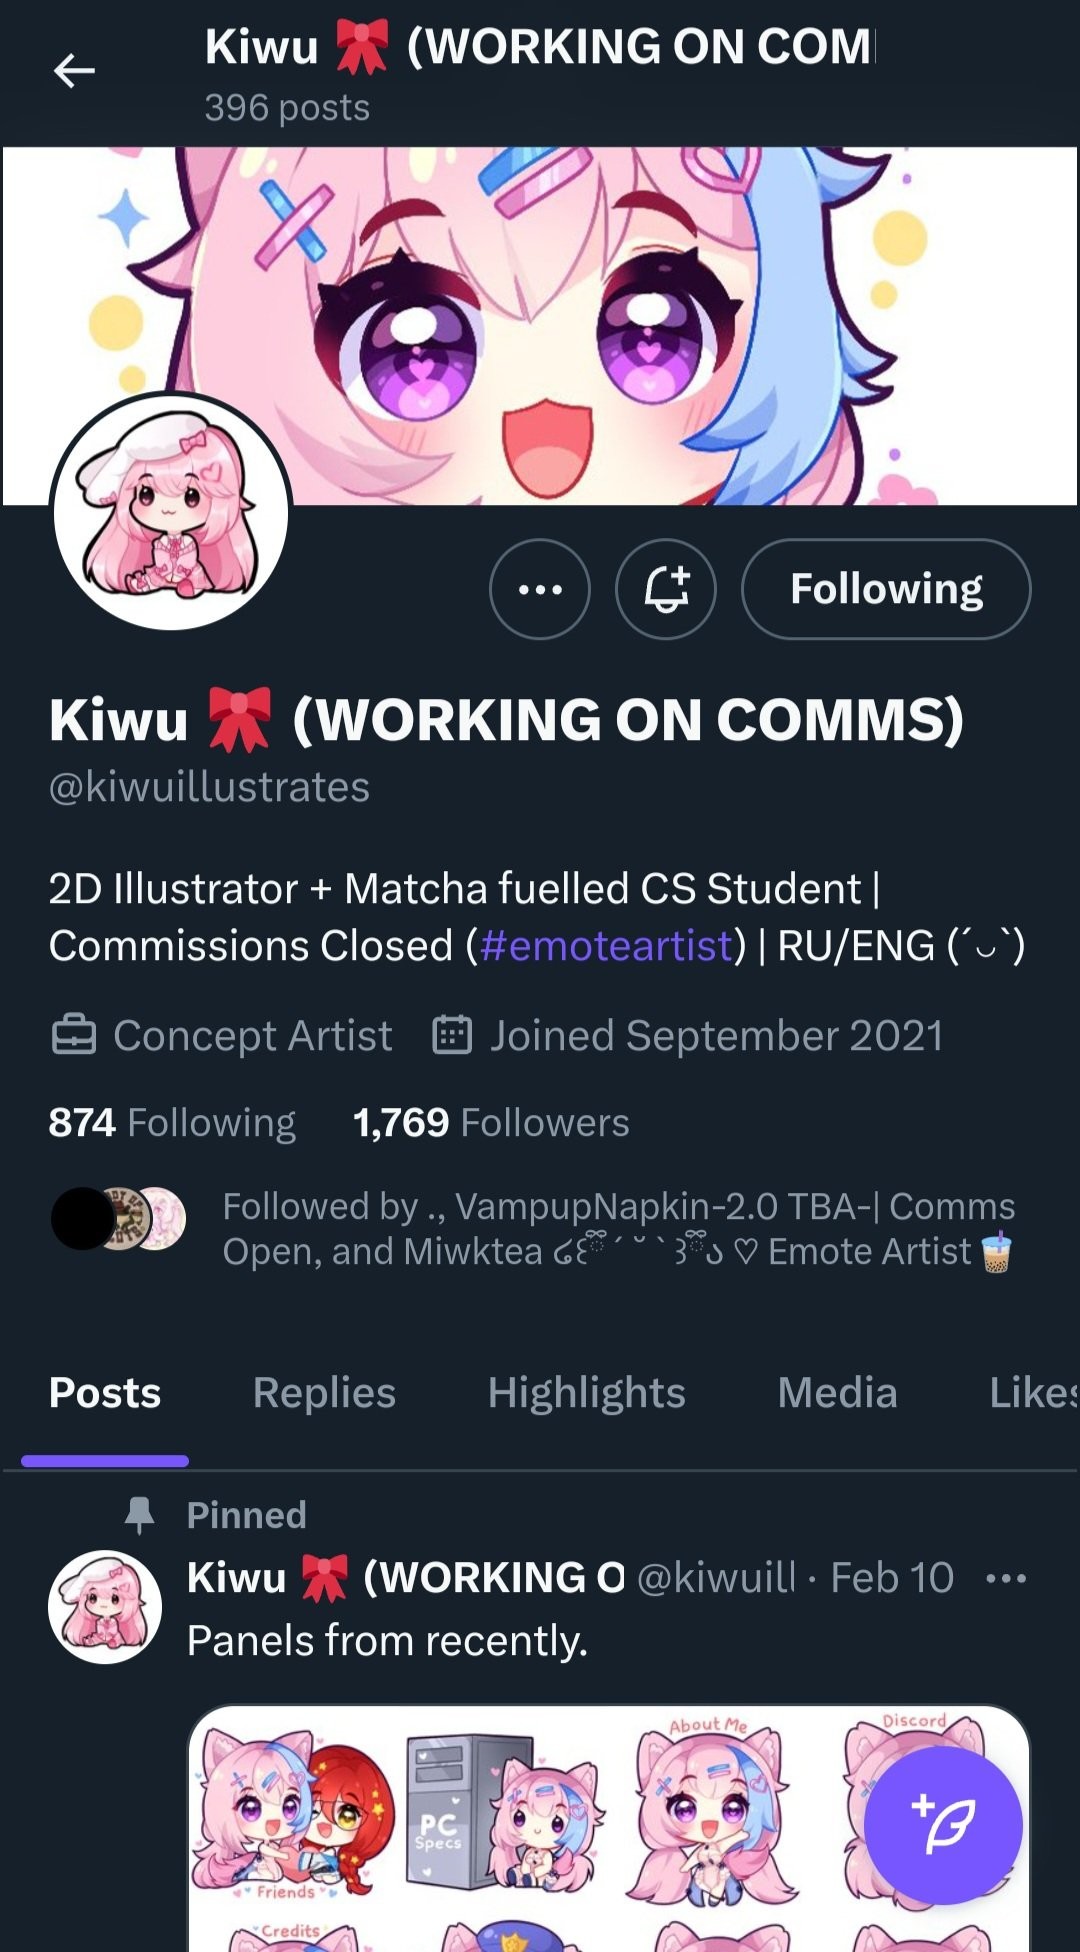Go to the Posts tab
The height and width of the screenshot is (1952, 1080).
click(x=105, y=1393)
